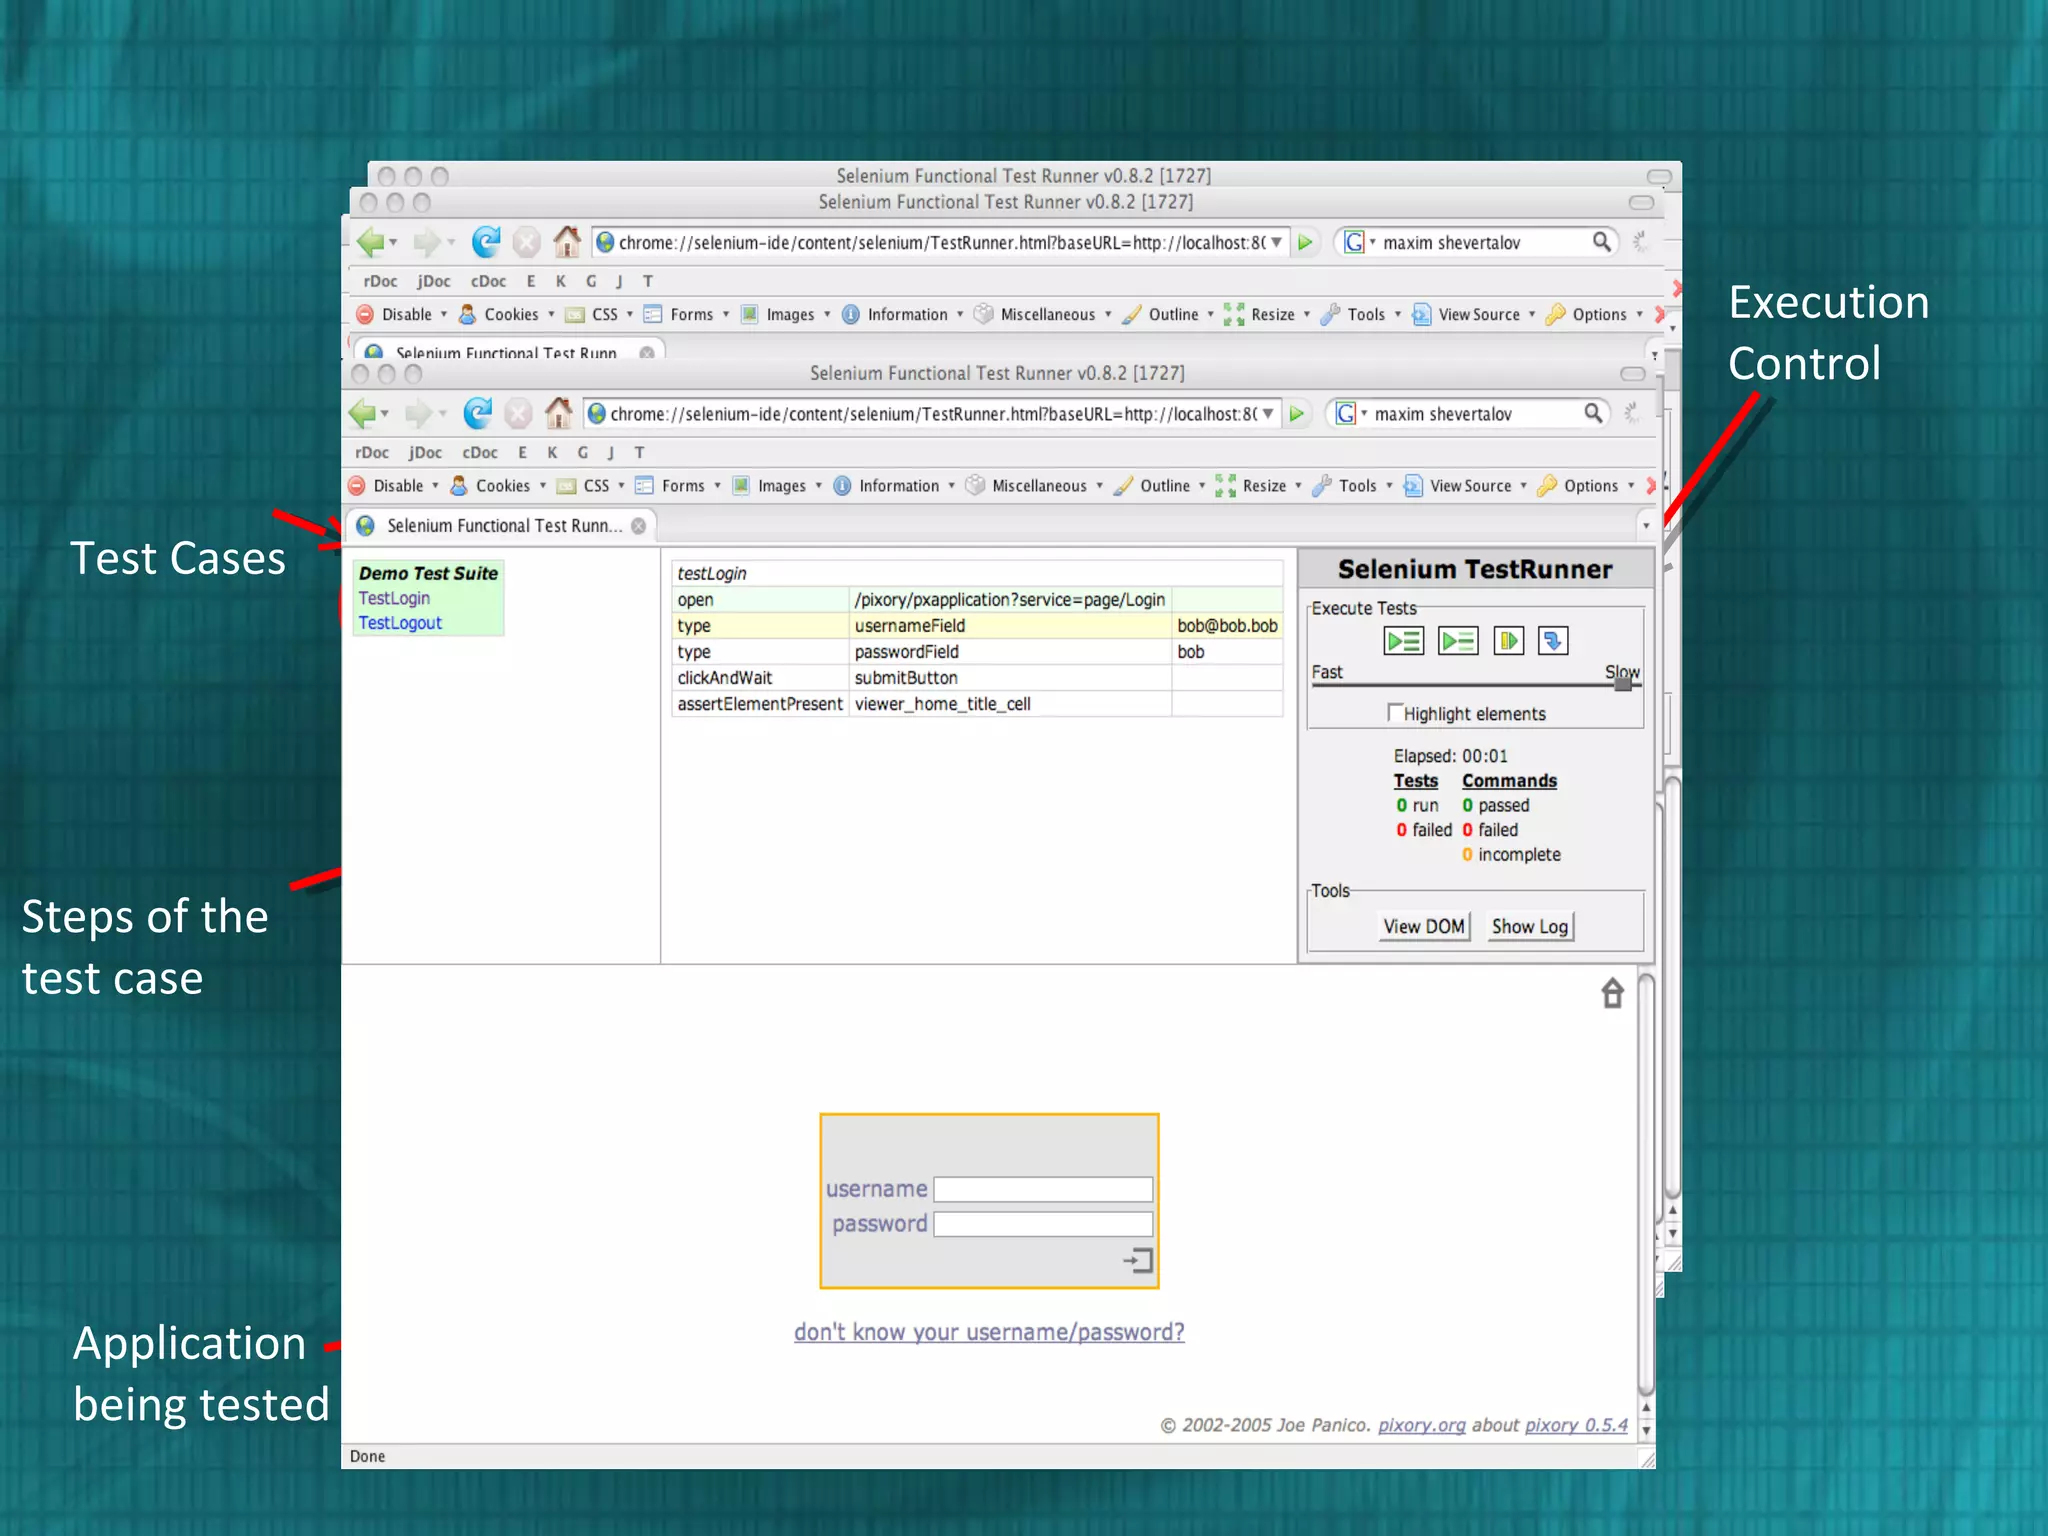Open Options menu in the rear window
Viewport: 2048px width, 1536px height.
[1595, 315]
